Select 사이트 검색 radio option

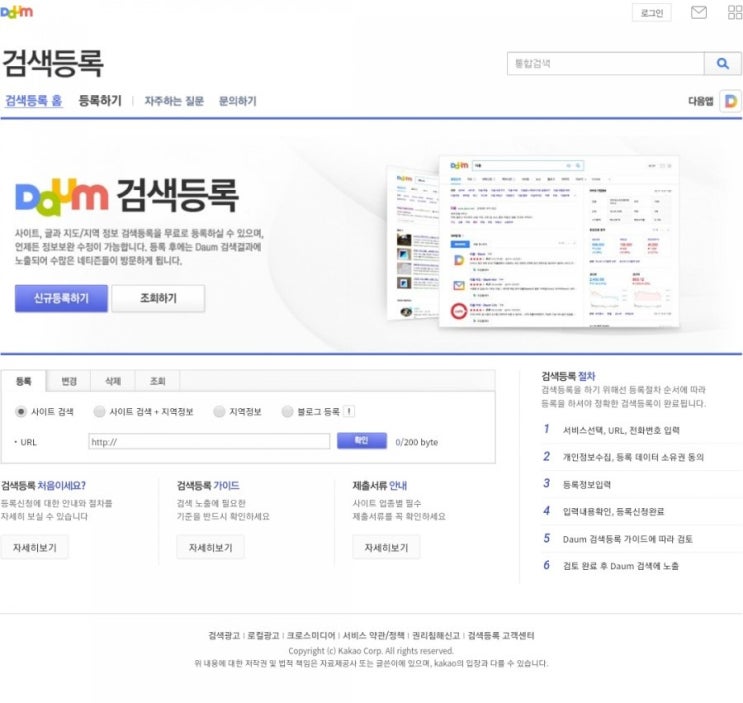20,412
